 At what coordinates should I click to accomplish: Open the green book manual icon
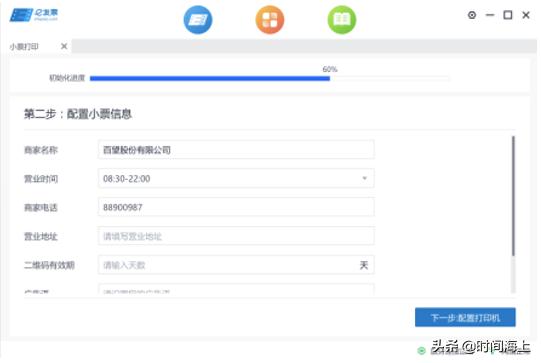(342, 20)
